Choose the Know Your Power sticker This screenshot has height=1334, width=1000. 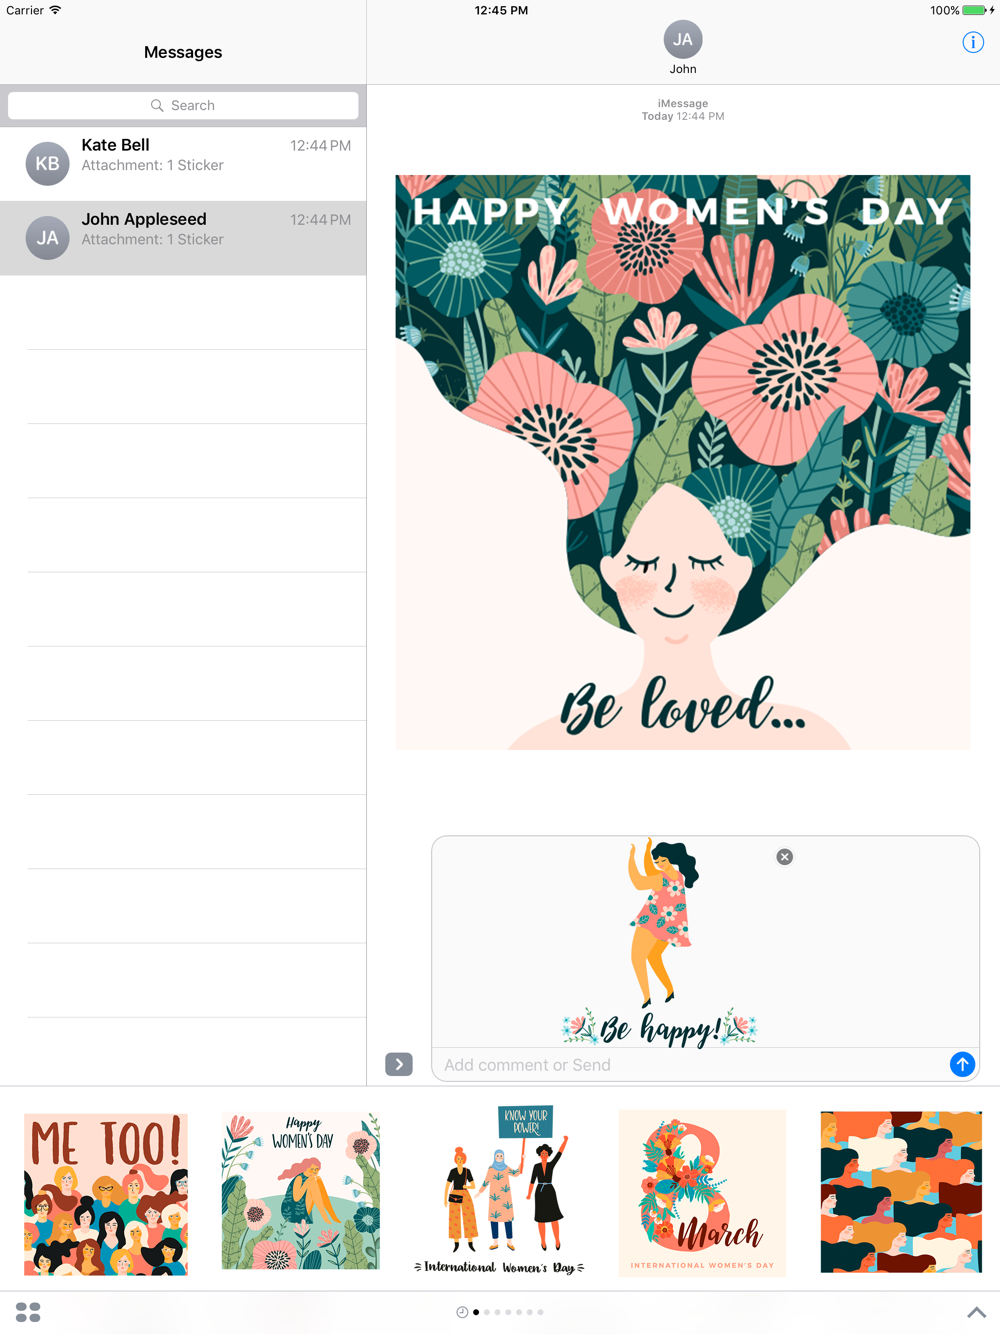click(x=500, y=1190)
